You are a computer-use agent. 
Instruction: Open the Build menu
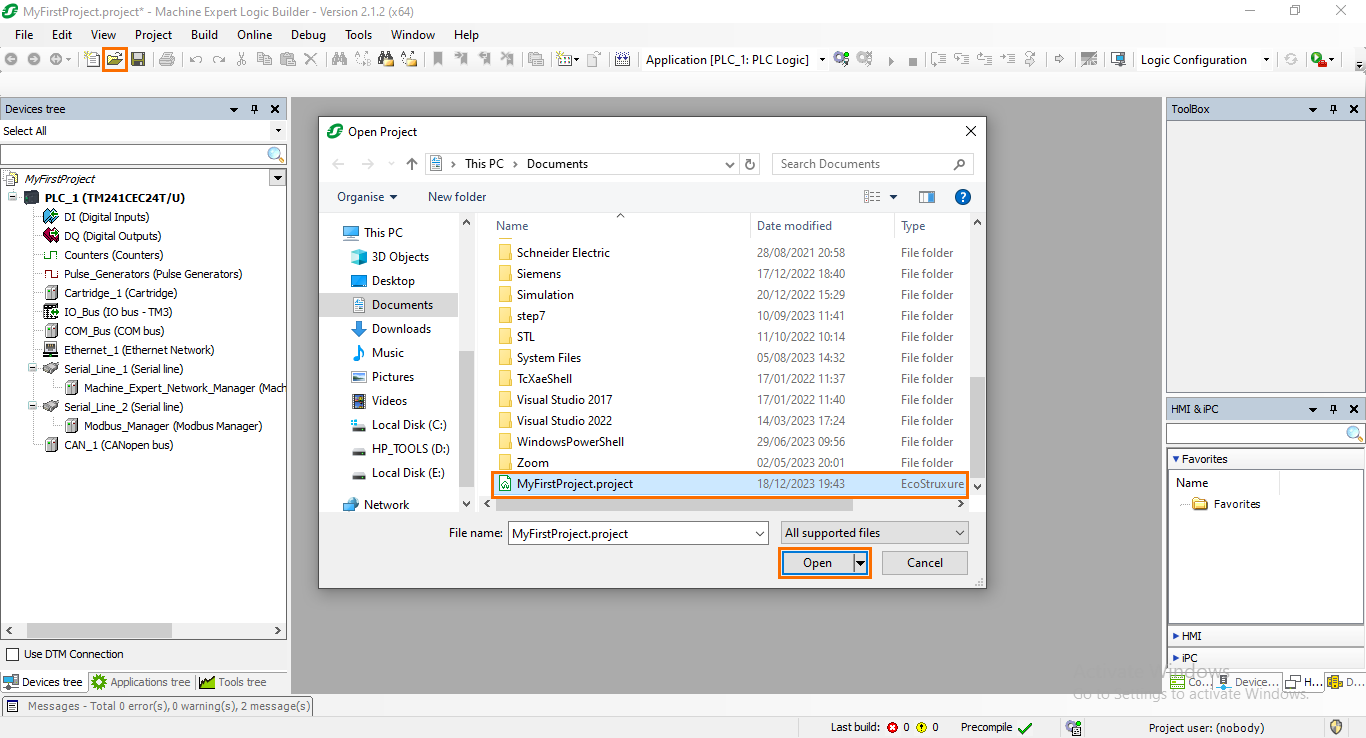204,34
